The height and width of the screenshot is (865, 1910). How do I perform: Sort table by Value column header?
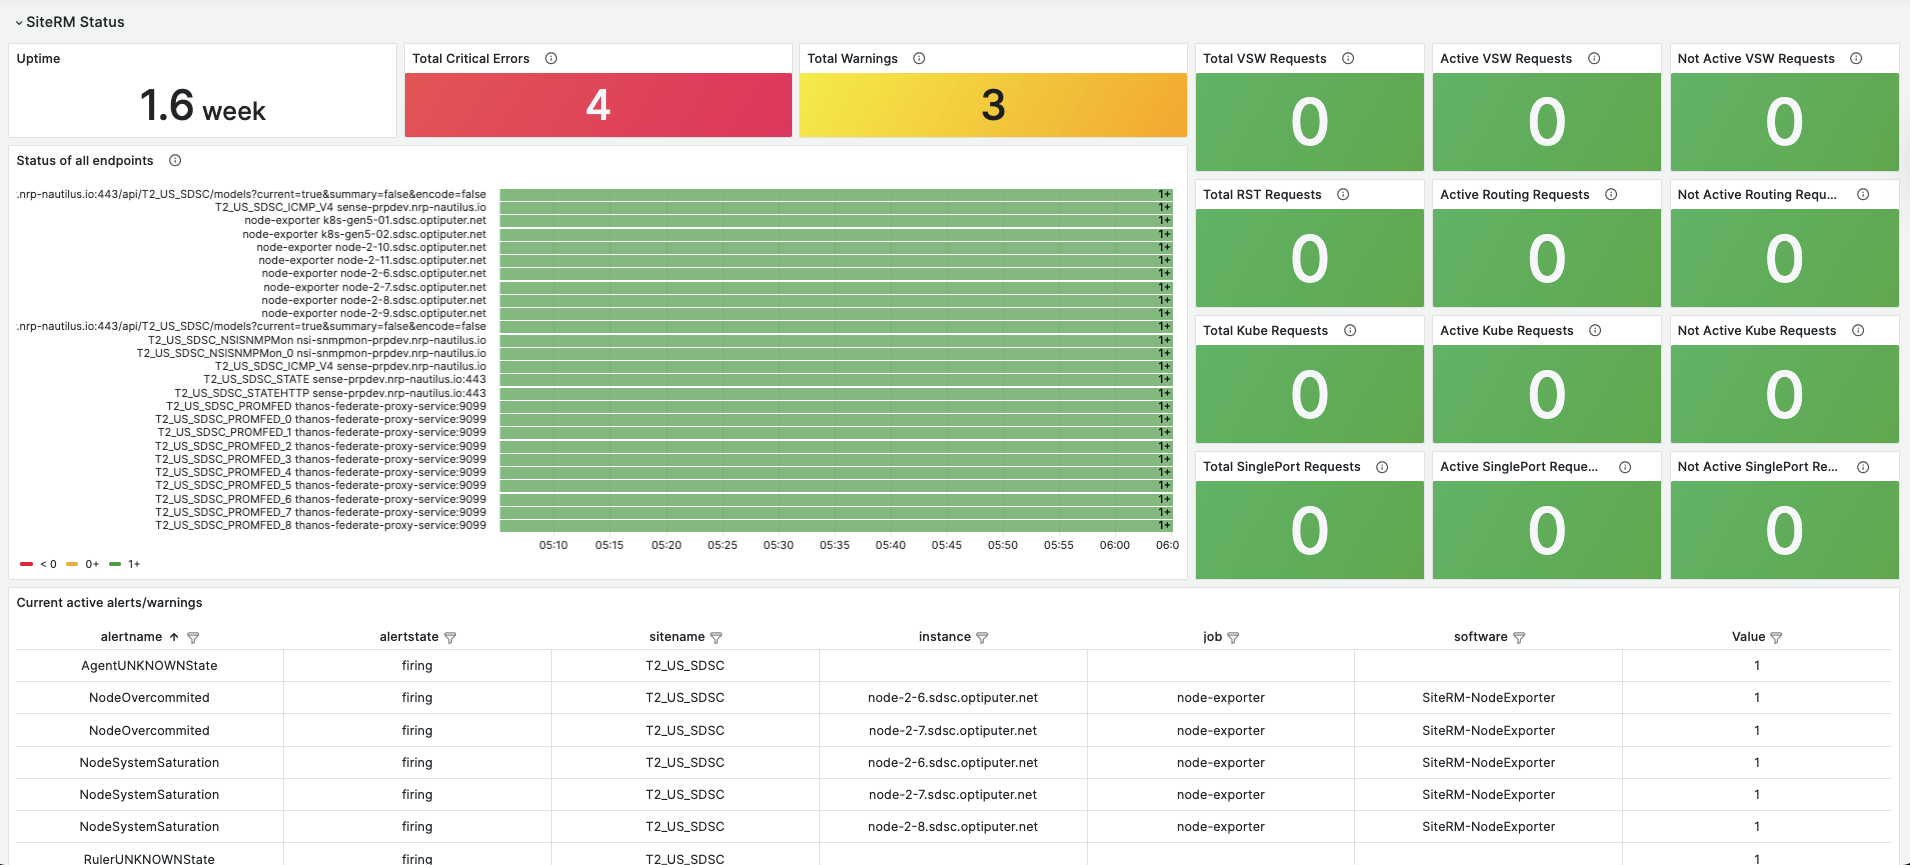click(x=1748, y=637)
